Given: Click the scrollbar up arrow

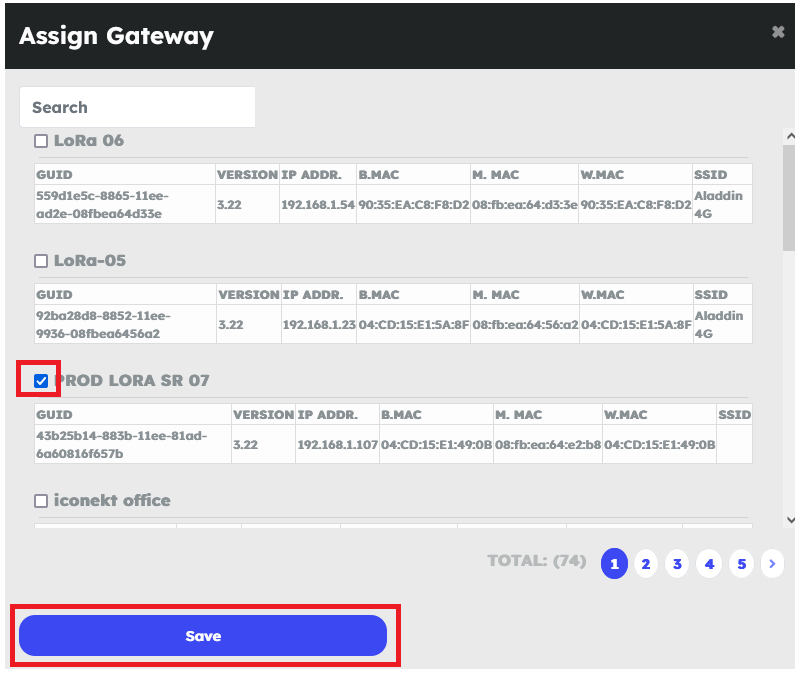Looking at the screenshot, I should point(789,137).
